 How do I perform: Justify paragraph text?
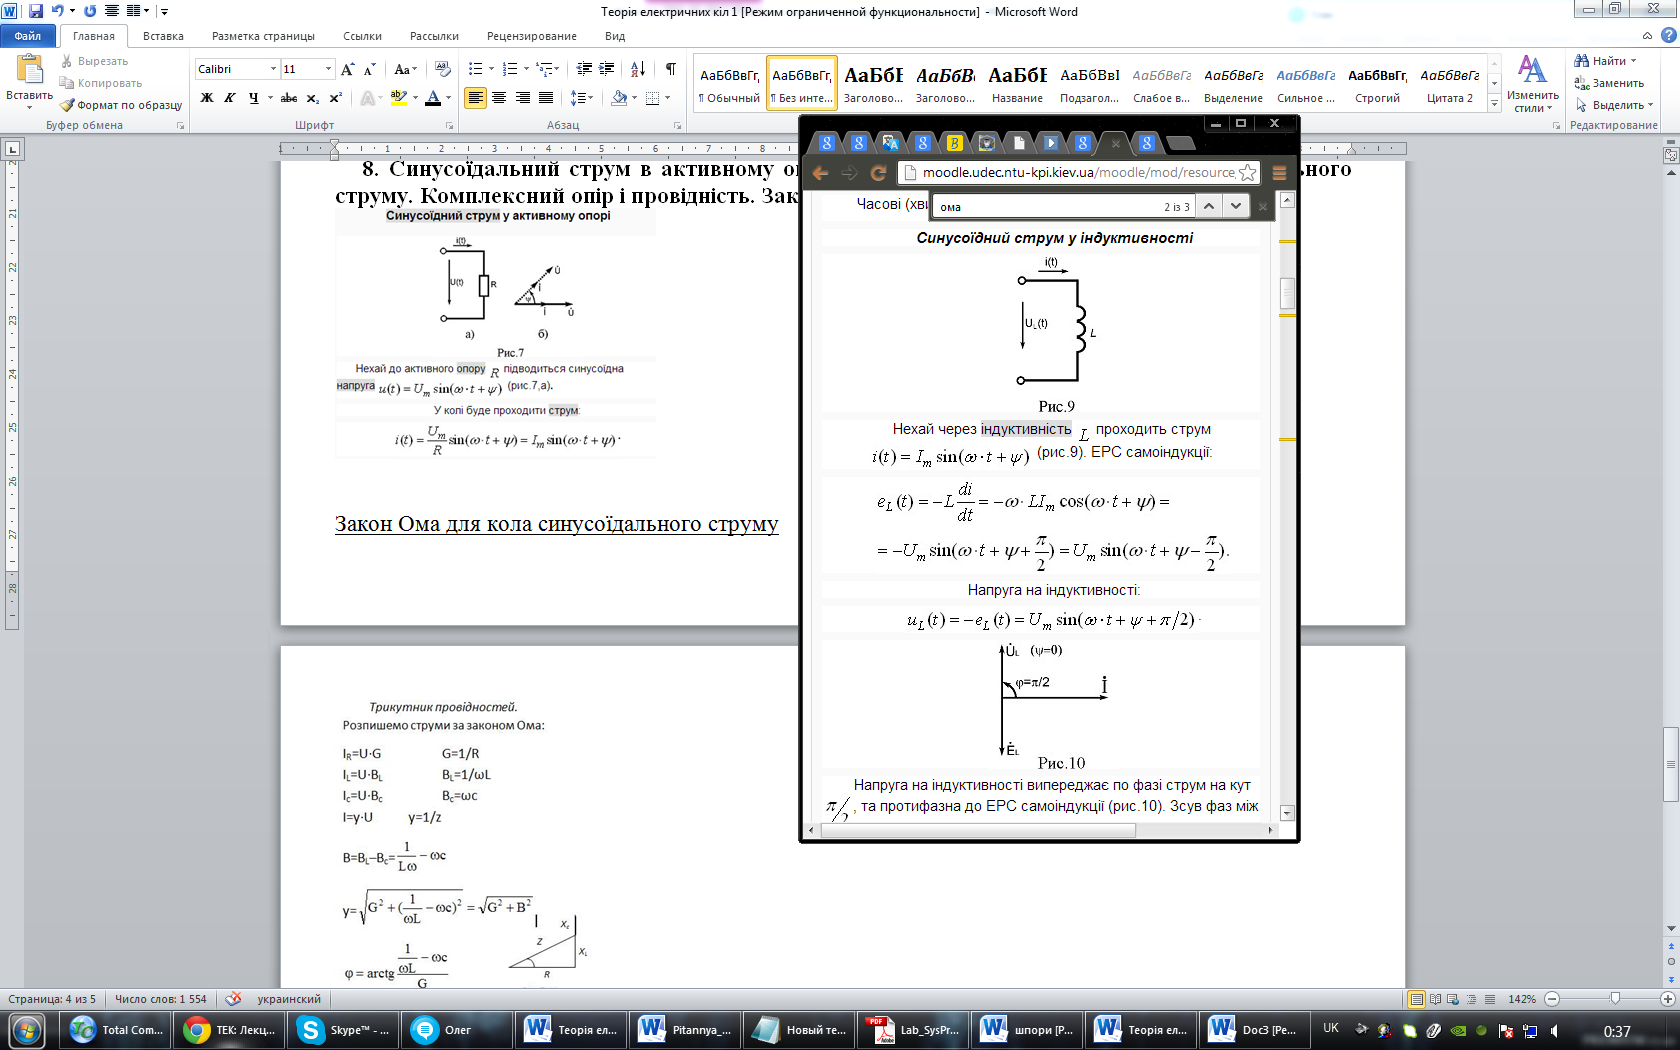546,98
